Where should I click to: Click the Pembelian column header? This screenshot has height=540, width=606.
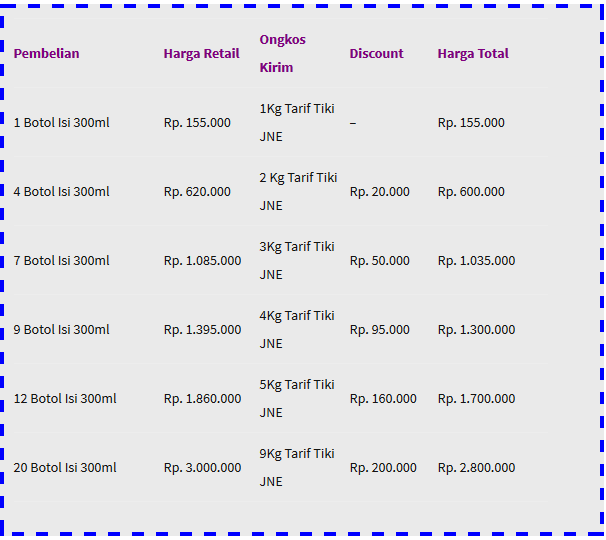pos(46,53)
